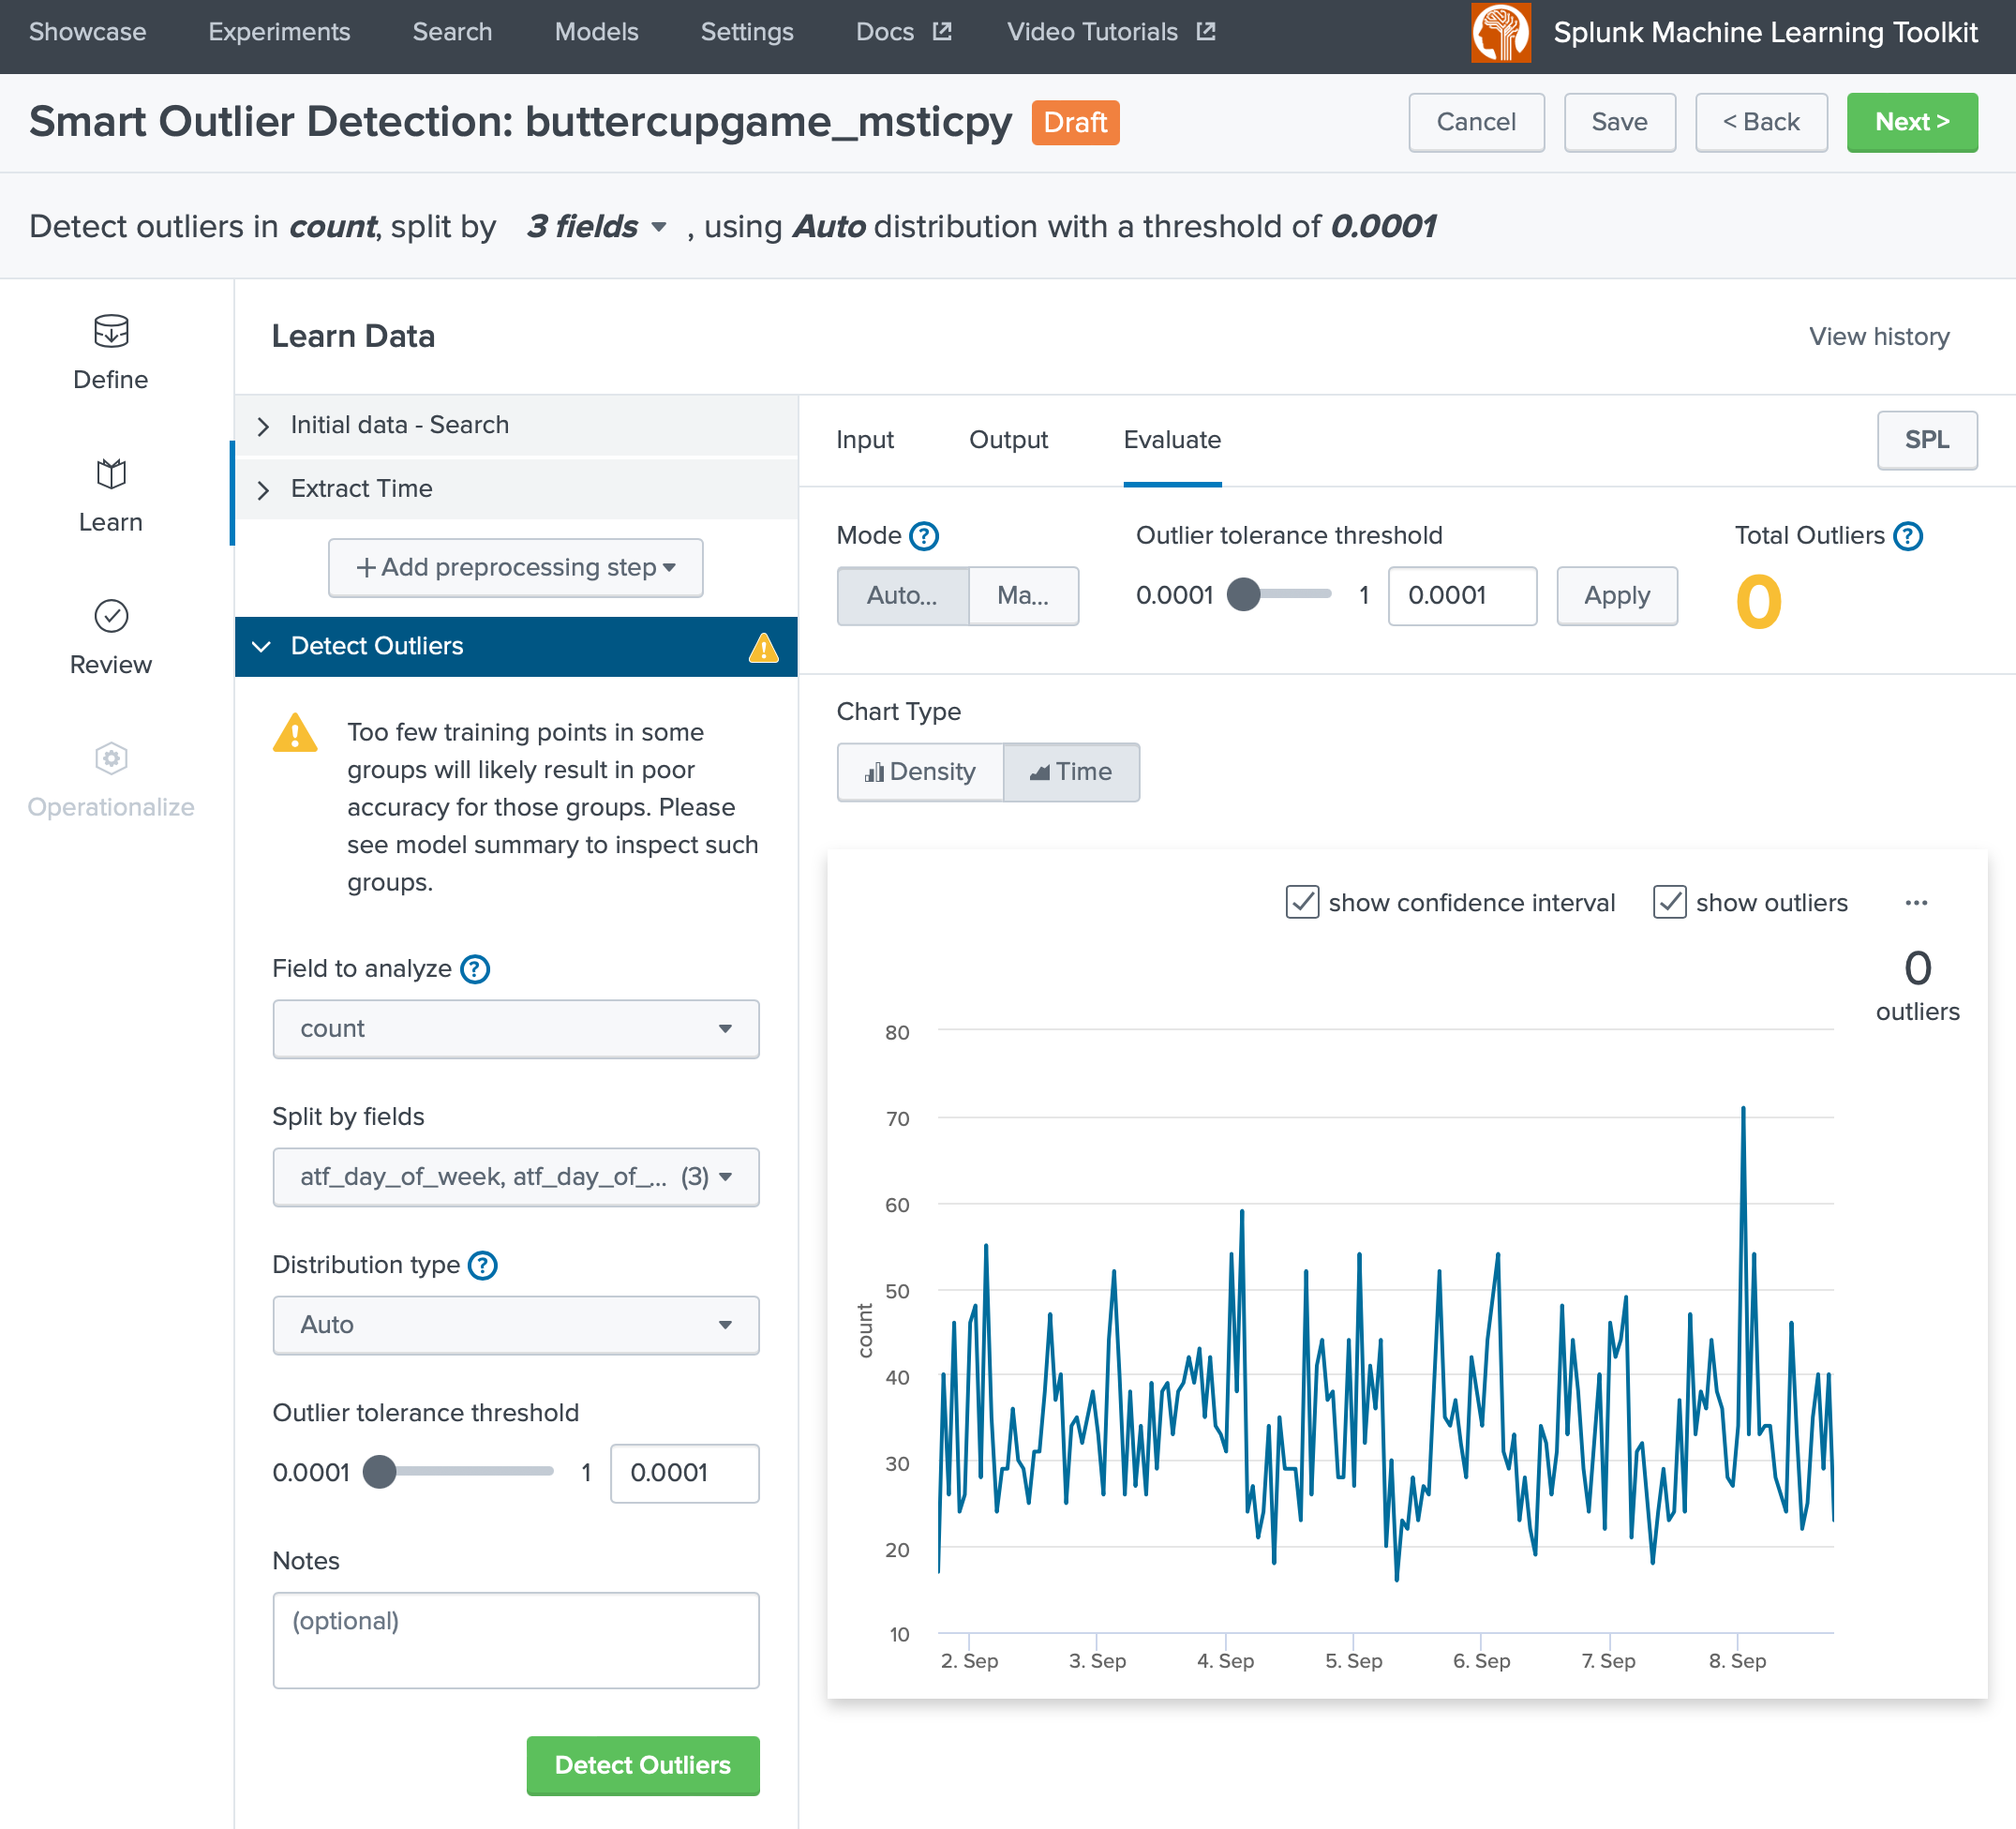Open the chart ellipsis options menu
This screenshot has height=1829, width=2016.
coord(1916,903)
